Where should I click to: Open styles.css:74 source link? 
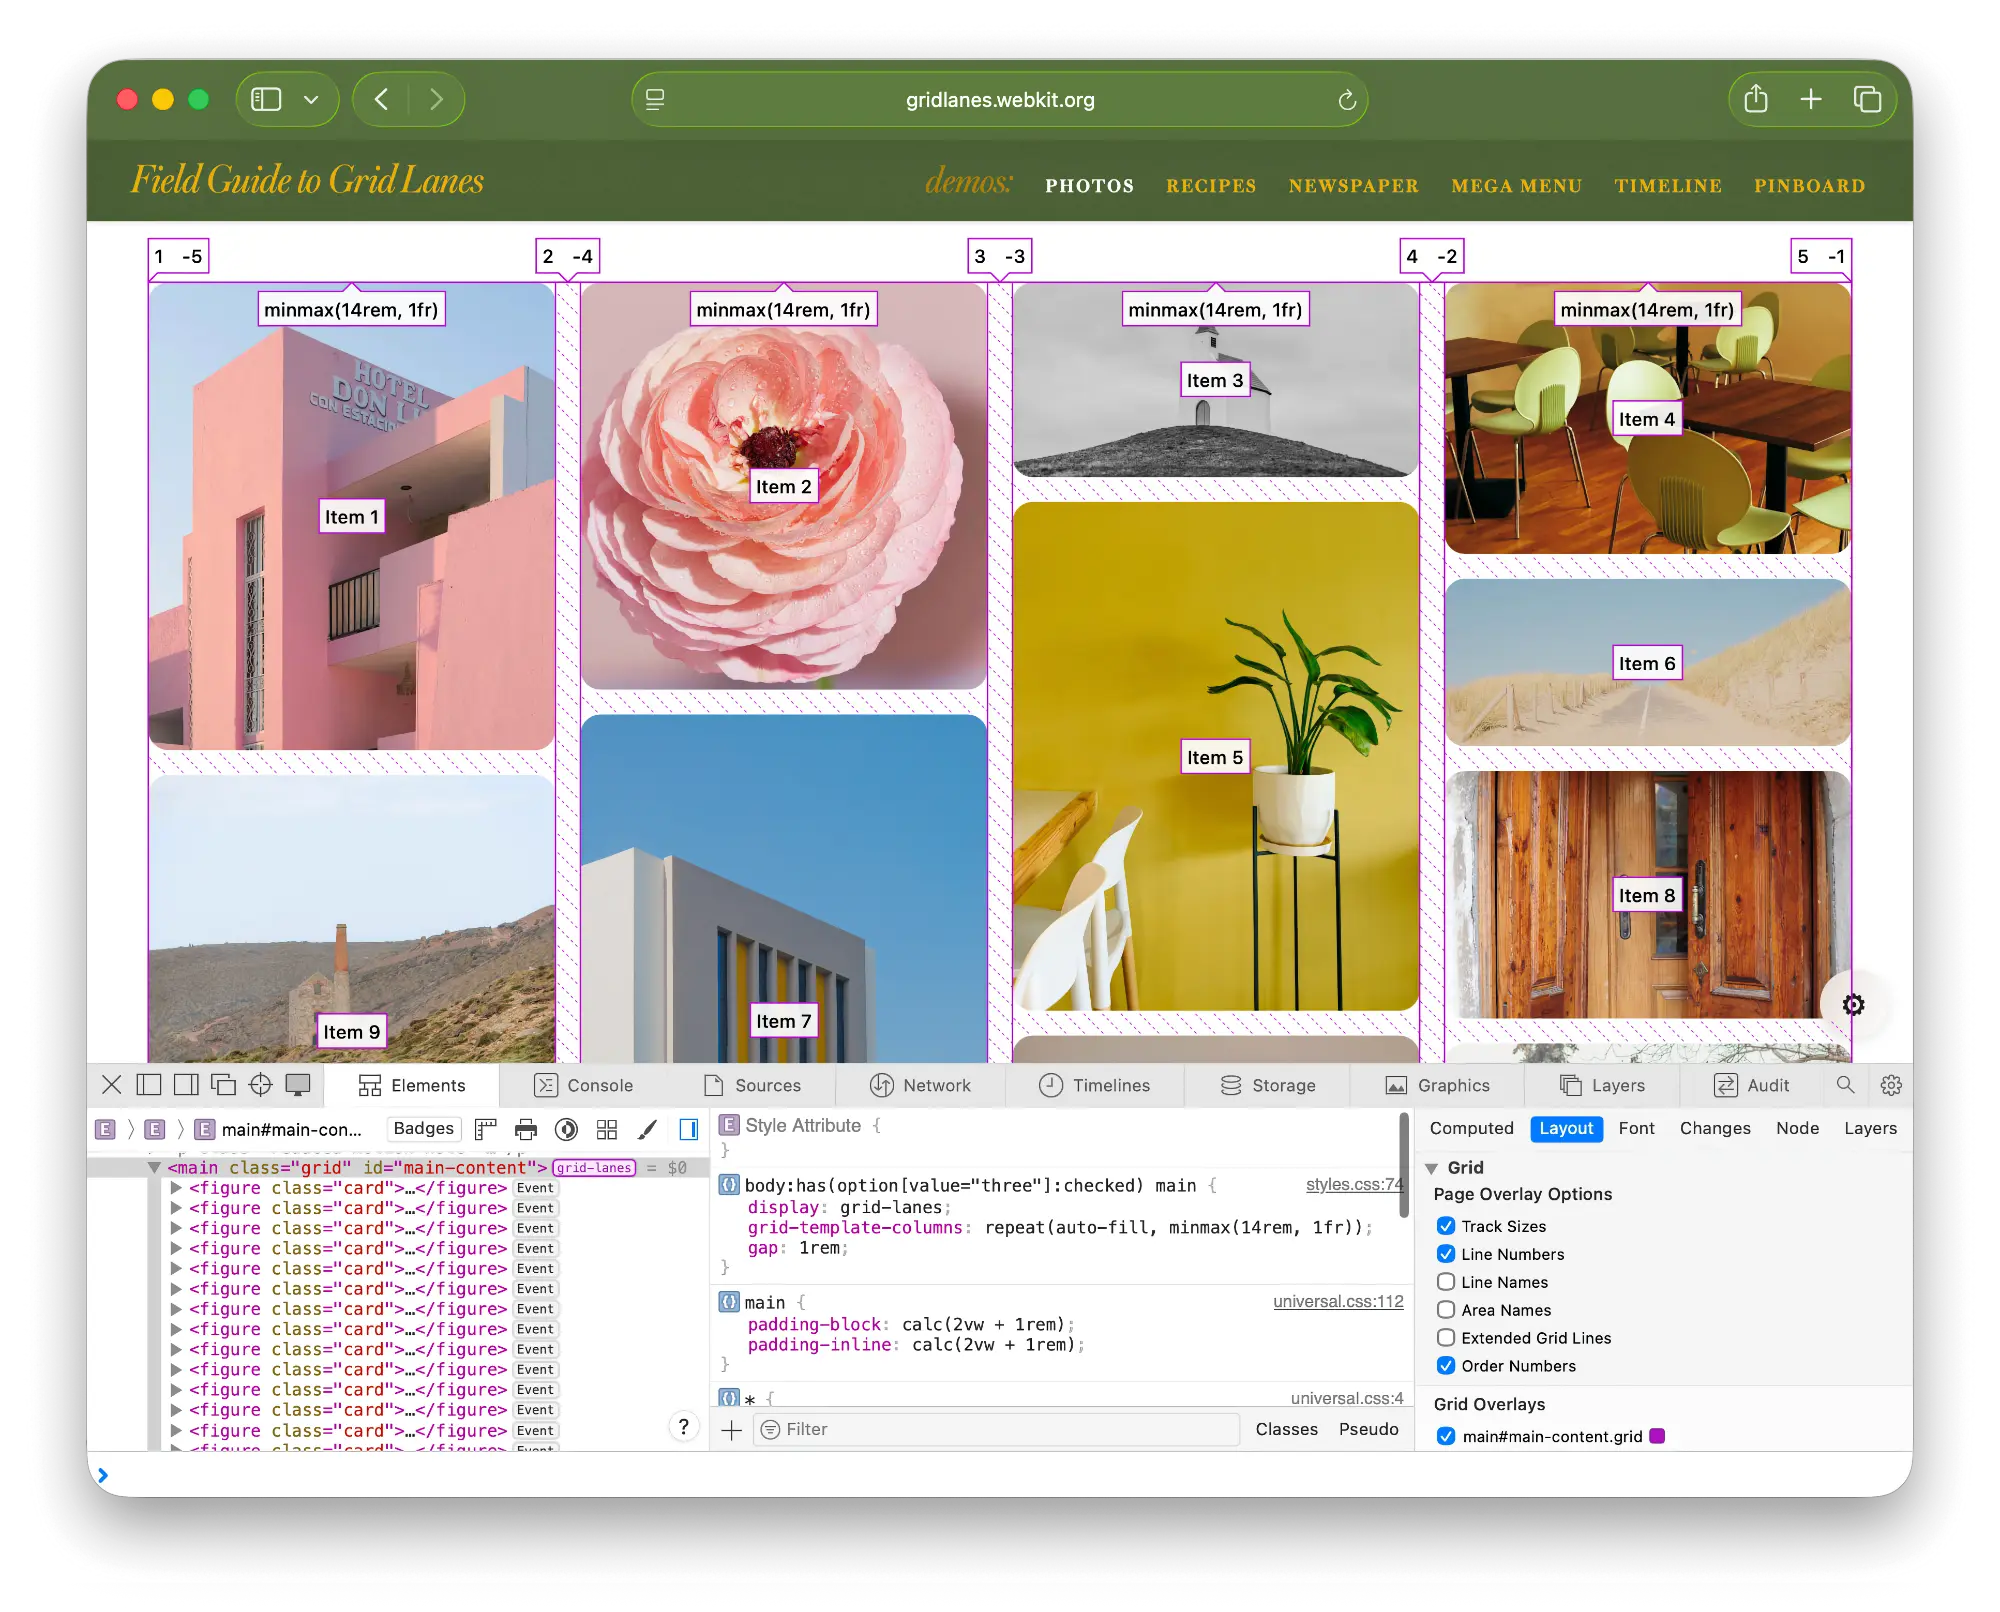[1354, 1185]
